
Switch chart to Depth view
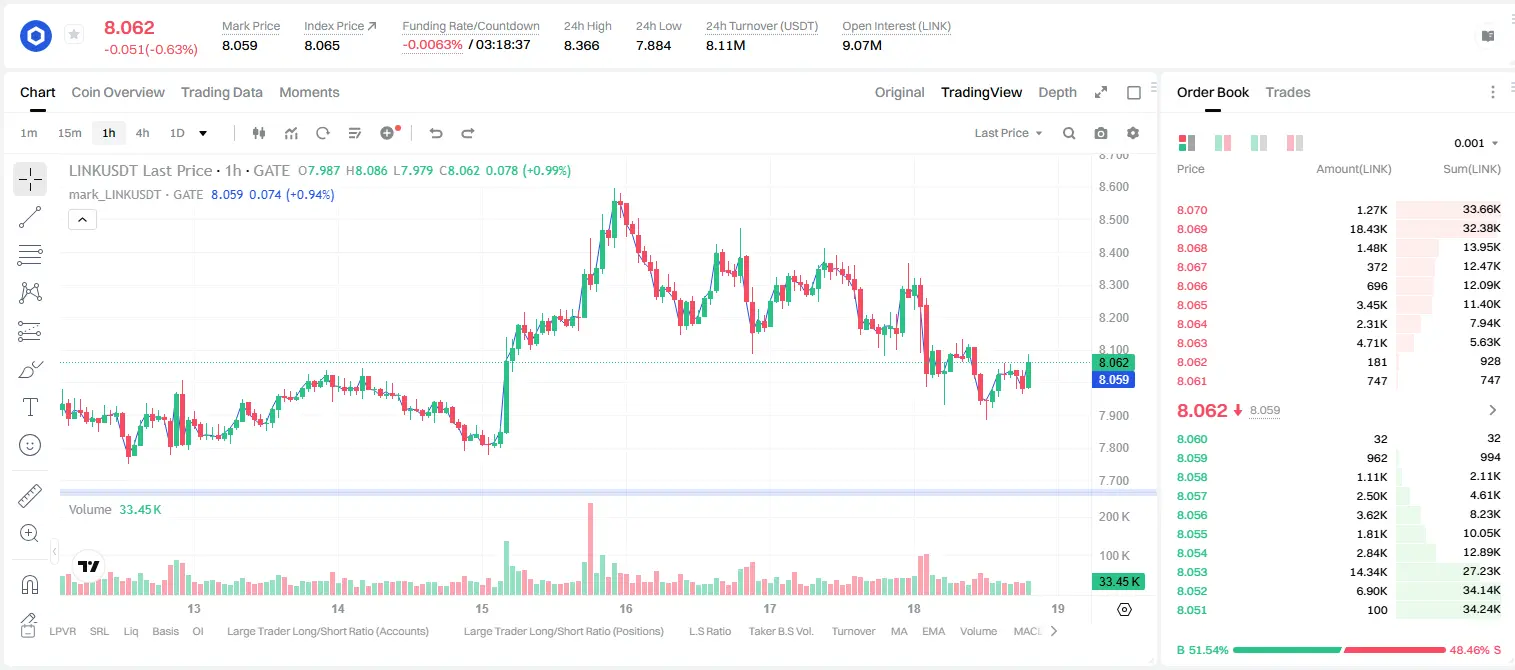pos(1057,92)
